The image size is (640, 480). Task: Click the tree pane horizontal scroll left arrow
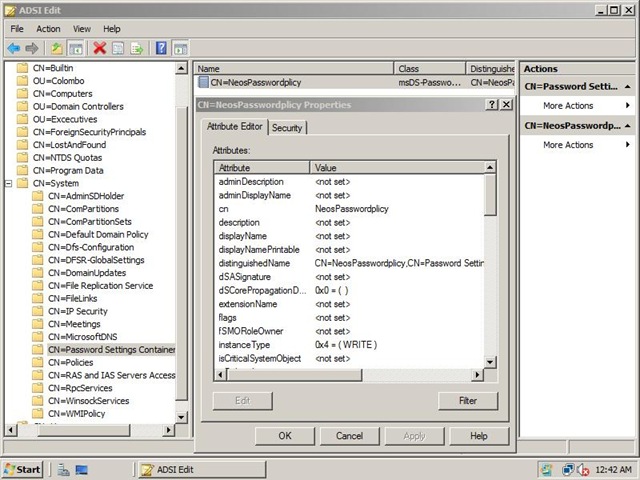pyautogui.click(x=11, y=430)
